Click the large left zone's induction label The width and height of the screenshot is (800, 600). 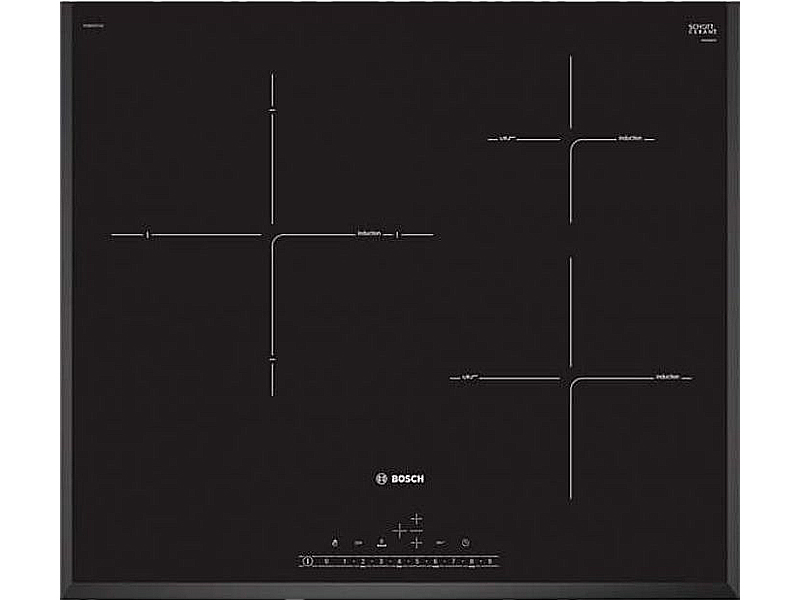pyautogui.click(x=369, y=233)
